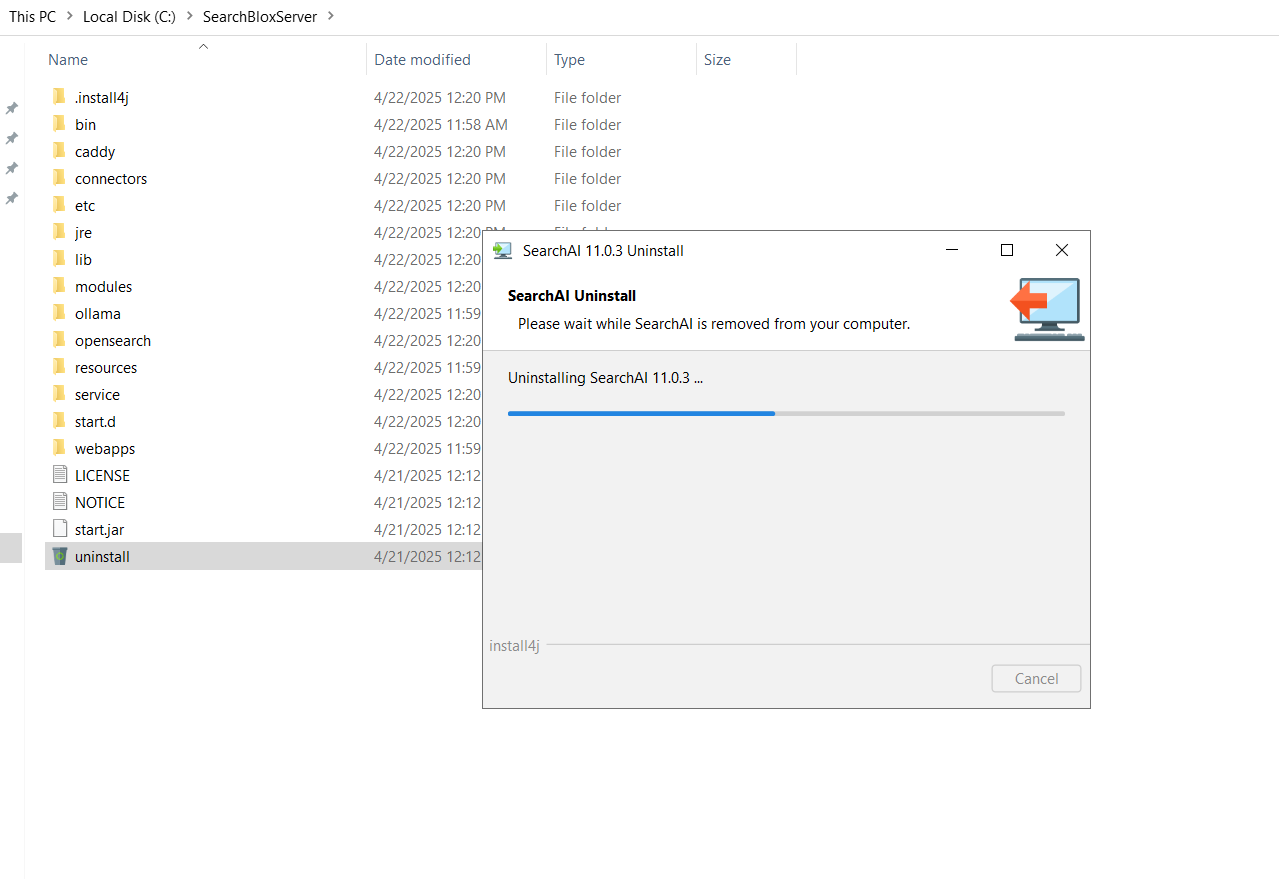The height and width of the screenshot is (879, 1279).
Task: Click the etc folder icon
Action: (x=59, y=205)
